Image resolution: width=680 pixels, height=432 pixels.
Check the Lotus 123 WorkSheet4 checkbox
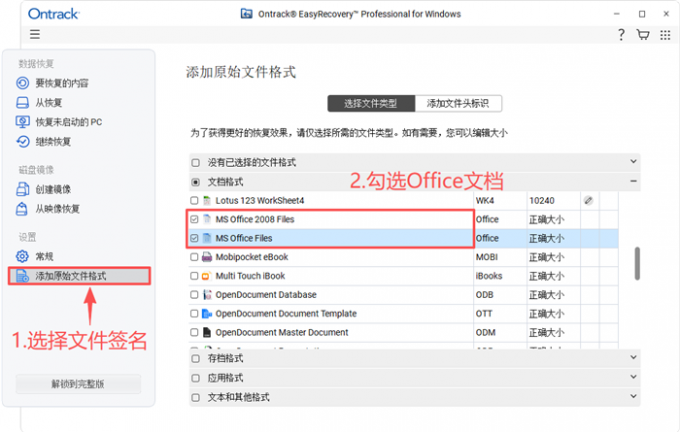pyautogui.click(x=194, y=200)
